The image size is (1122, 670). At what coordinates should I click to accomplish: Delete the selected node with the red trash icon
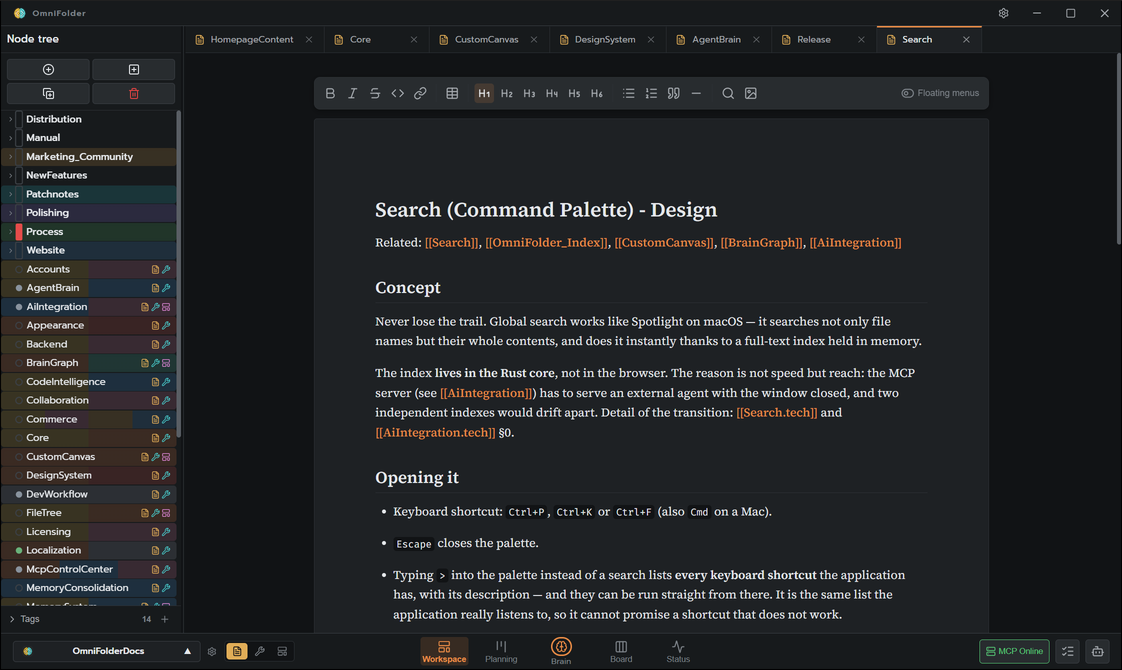pos(134,94)
